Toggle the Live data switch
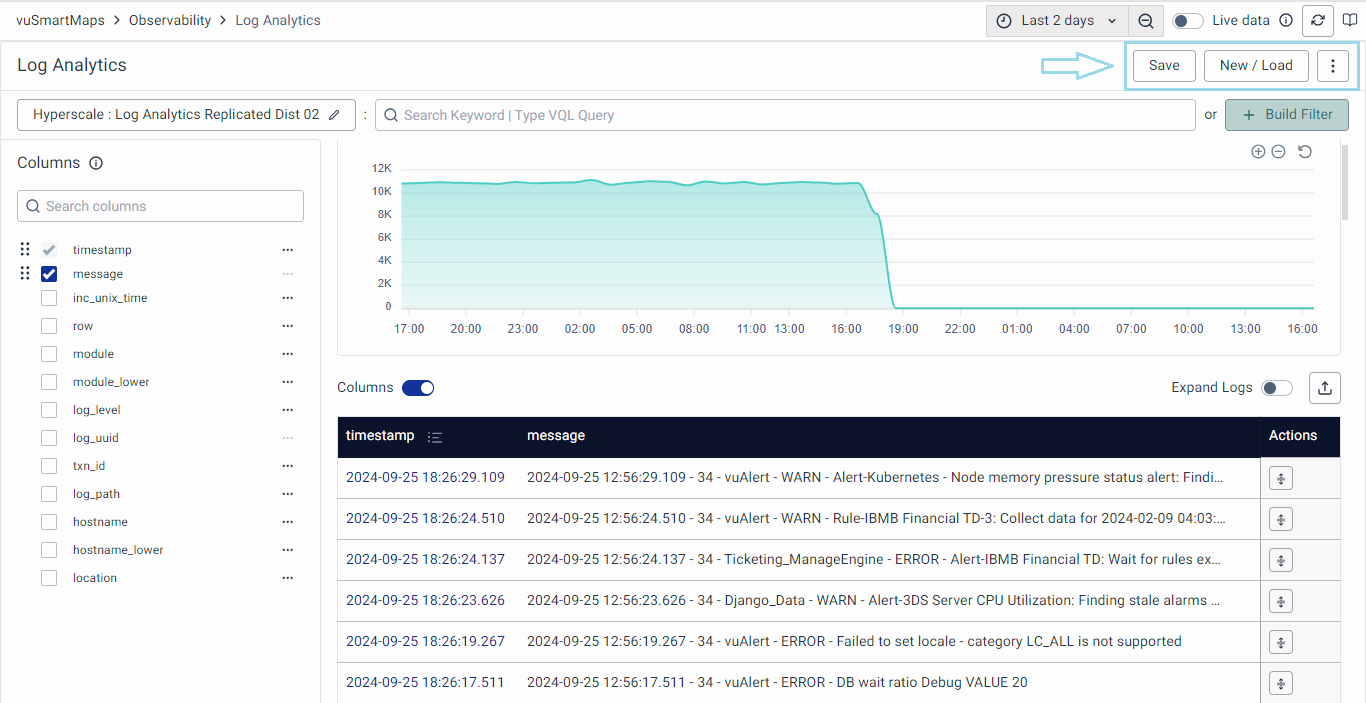This screenshot has width=1366, height=703. pyautogui.click(x=1187, y=21)
